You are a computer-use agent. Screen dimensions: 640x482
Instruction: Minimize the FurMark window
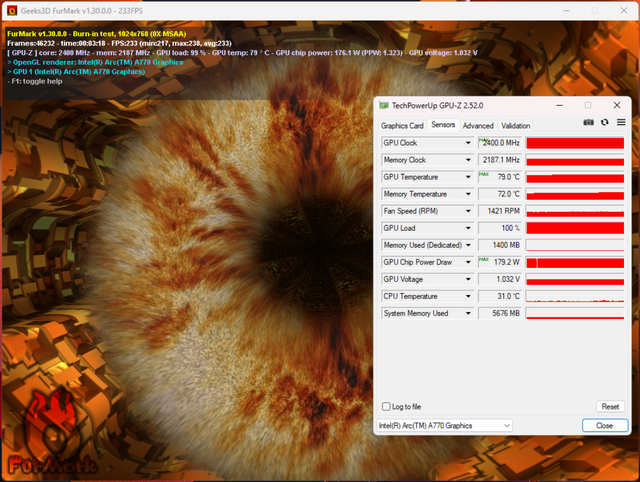tap(566, 11)
